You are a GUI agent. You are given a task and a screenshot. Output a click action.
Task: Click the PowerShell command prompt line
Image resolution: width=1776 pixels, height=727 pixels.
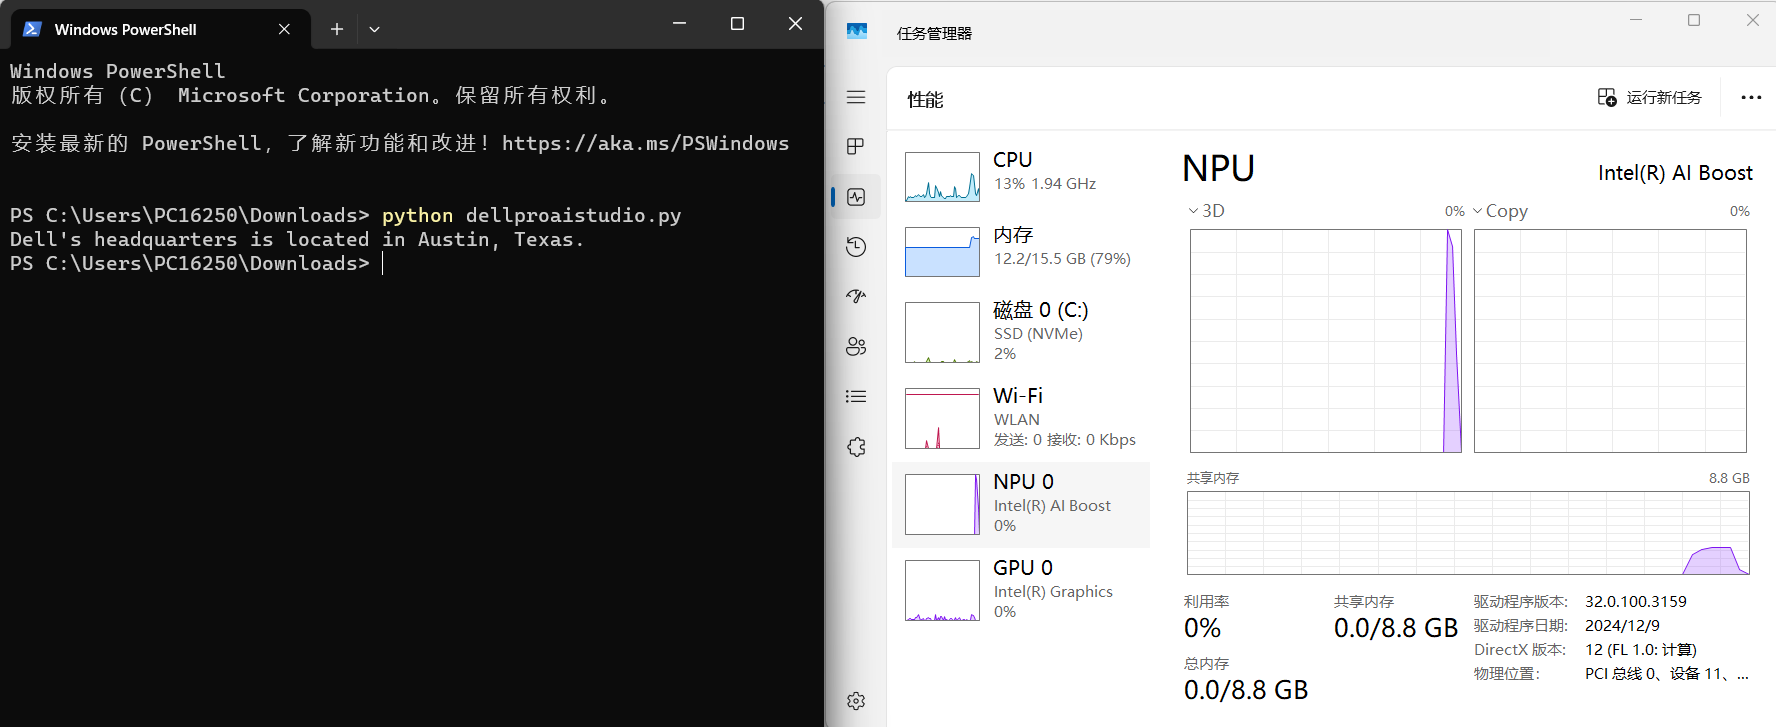(x=197, y=263)
